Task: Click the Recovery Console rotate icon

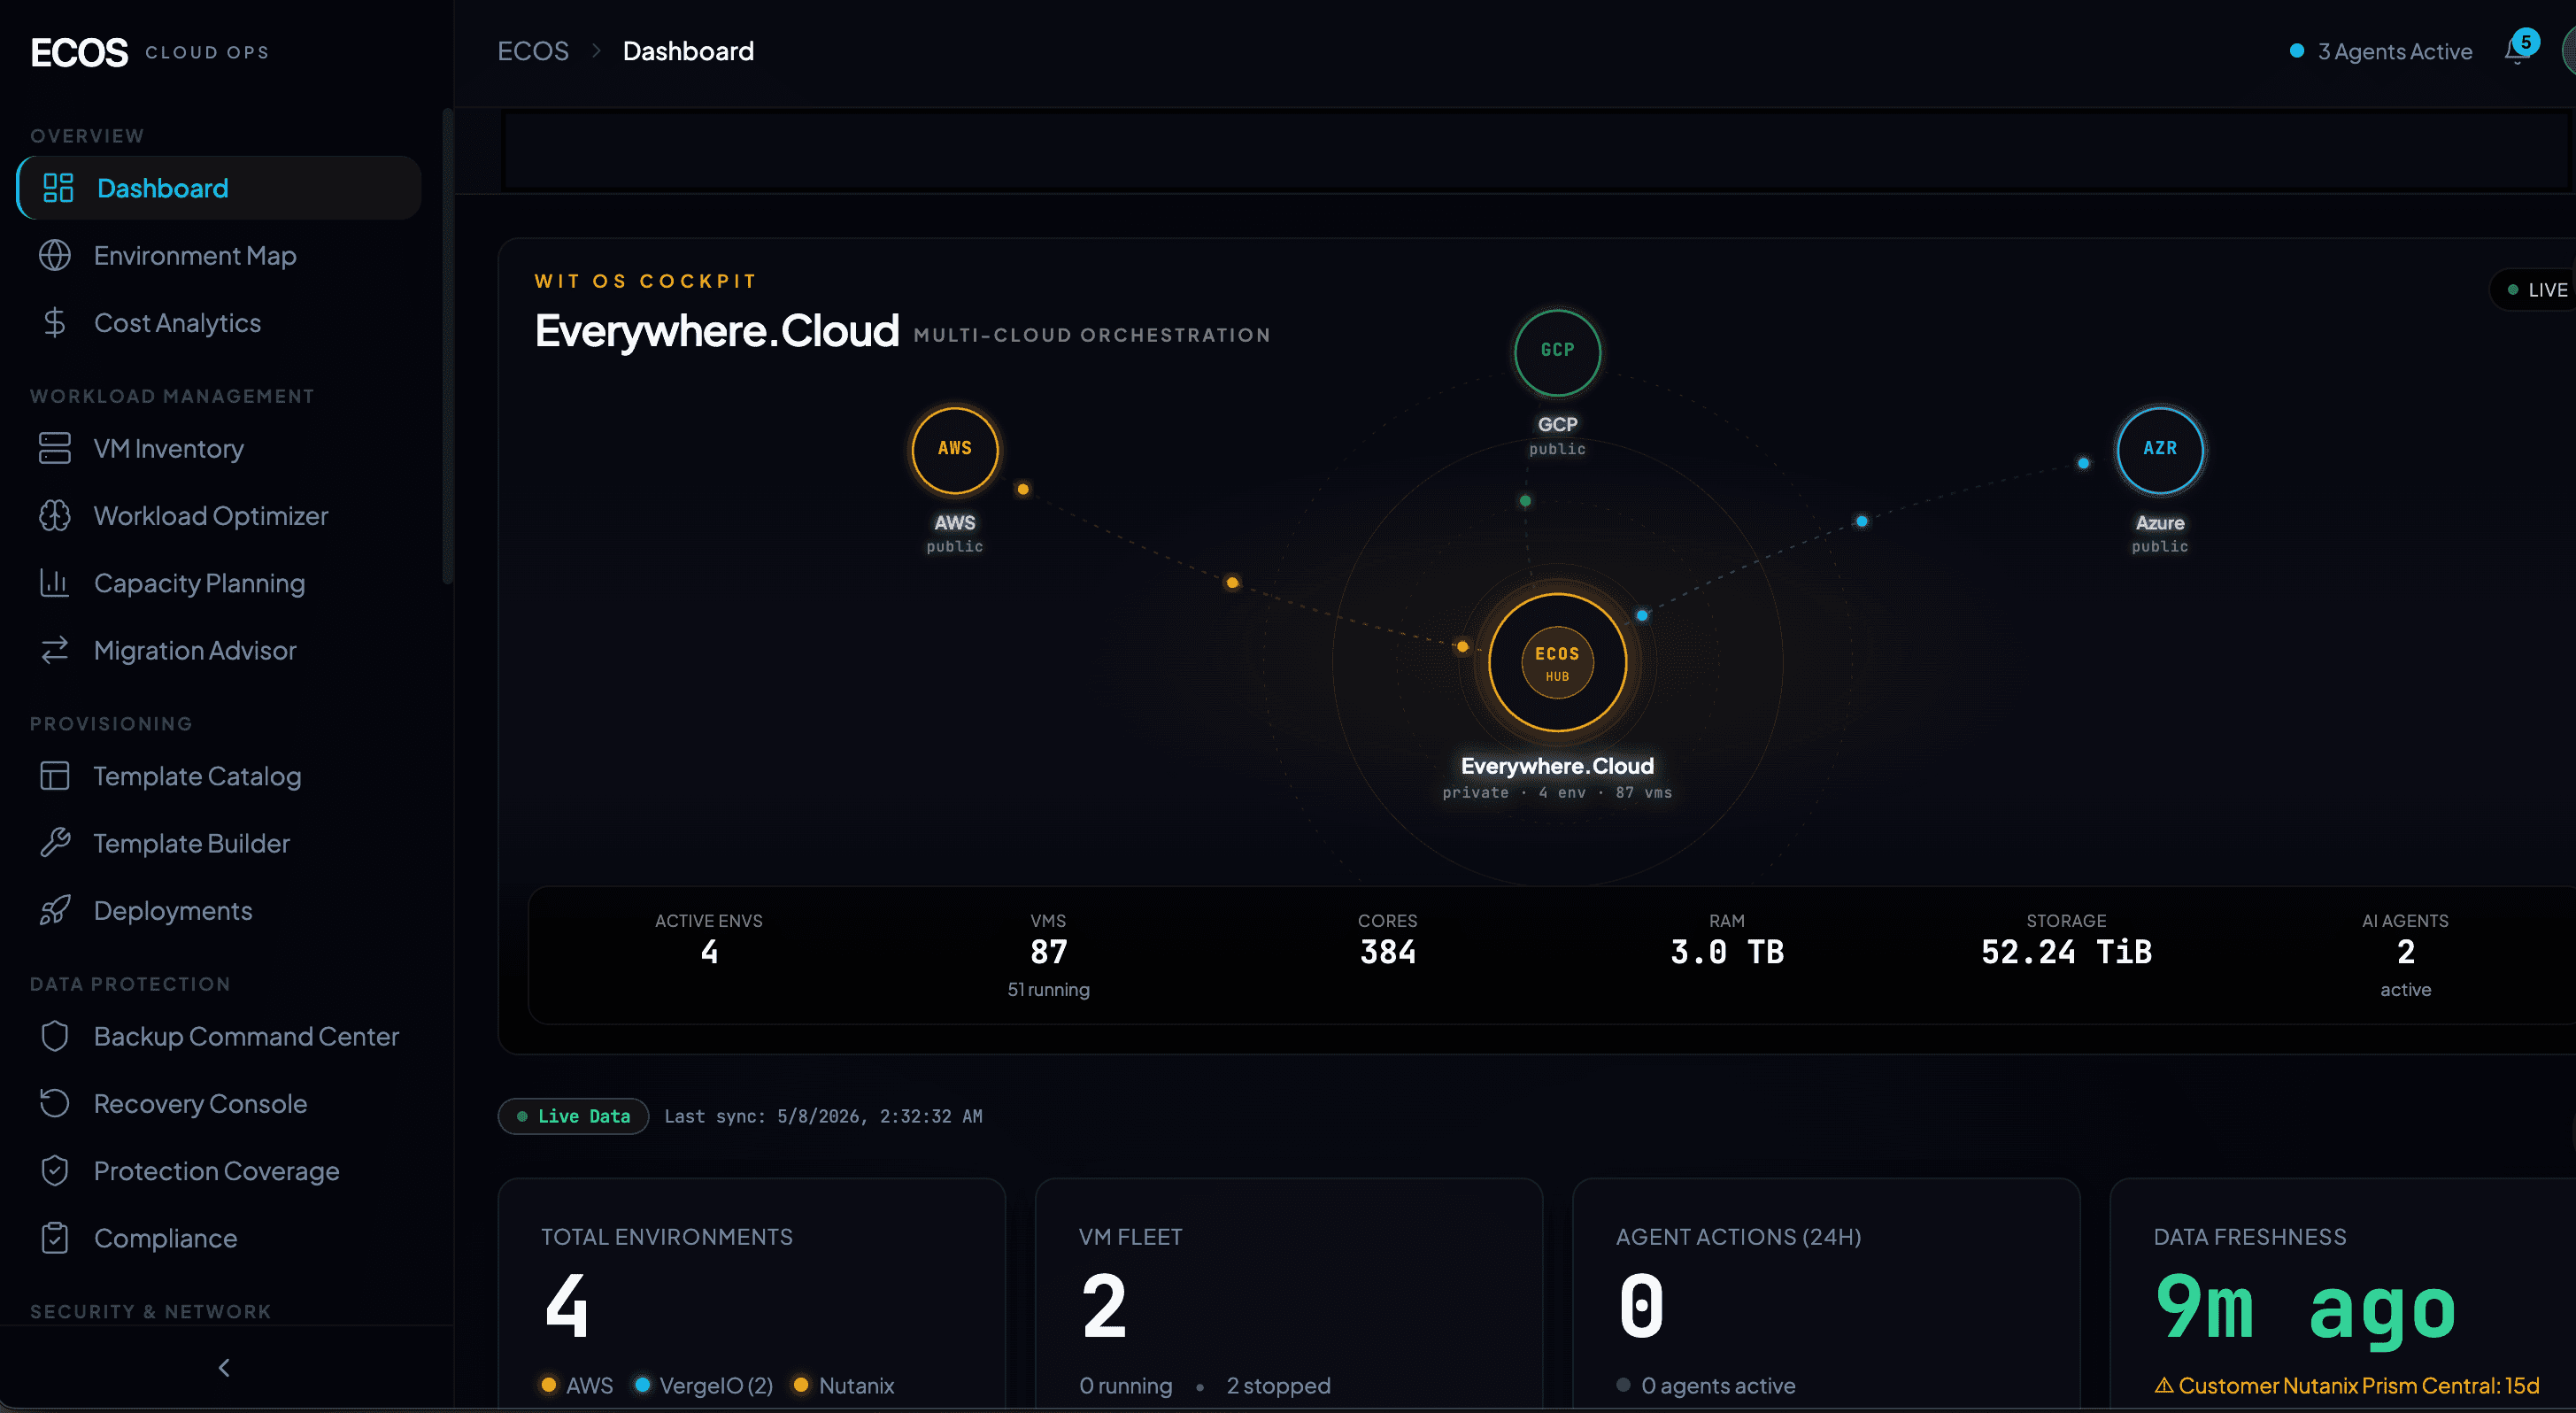Action: pyautogui.click(x=55, y=1103)
